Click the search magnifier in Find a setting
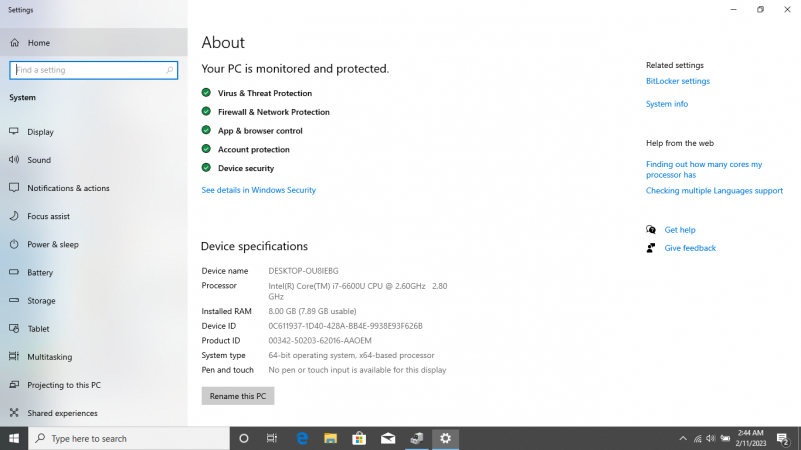The height and width of the screenshot is (450, 801). (x=170, y=70)
